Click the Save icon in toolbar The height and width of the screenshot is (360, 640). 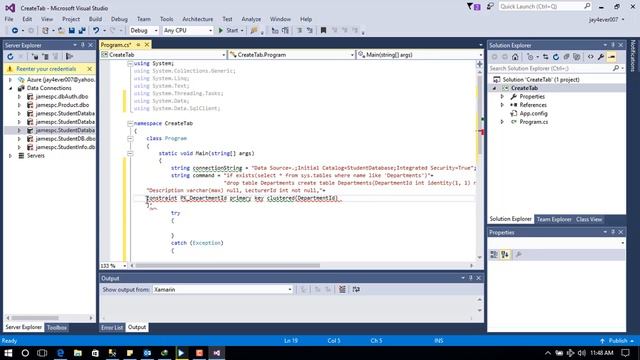pyautogui.click(x=72, y=31)
